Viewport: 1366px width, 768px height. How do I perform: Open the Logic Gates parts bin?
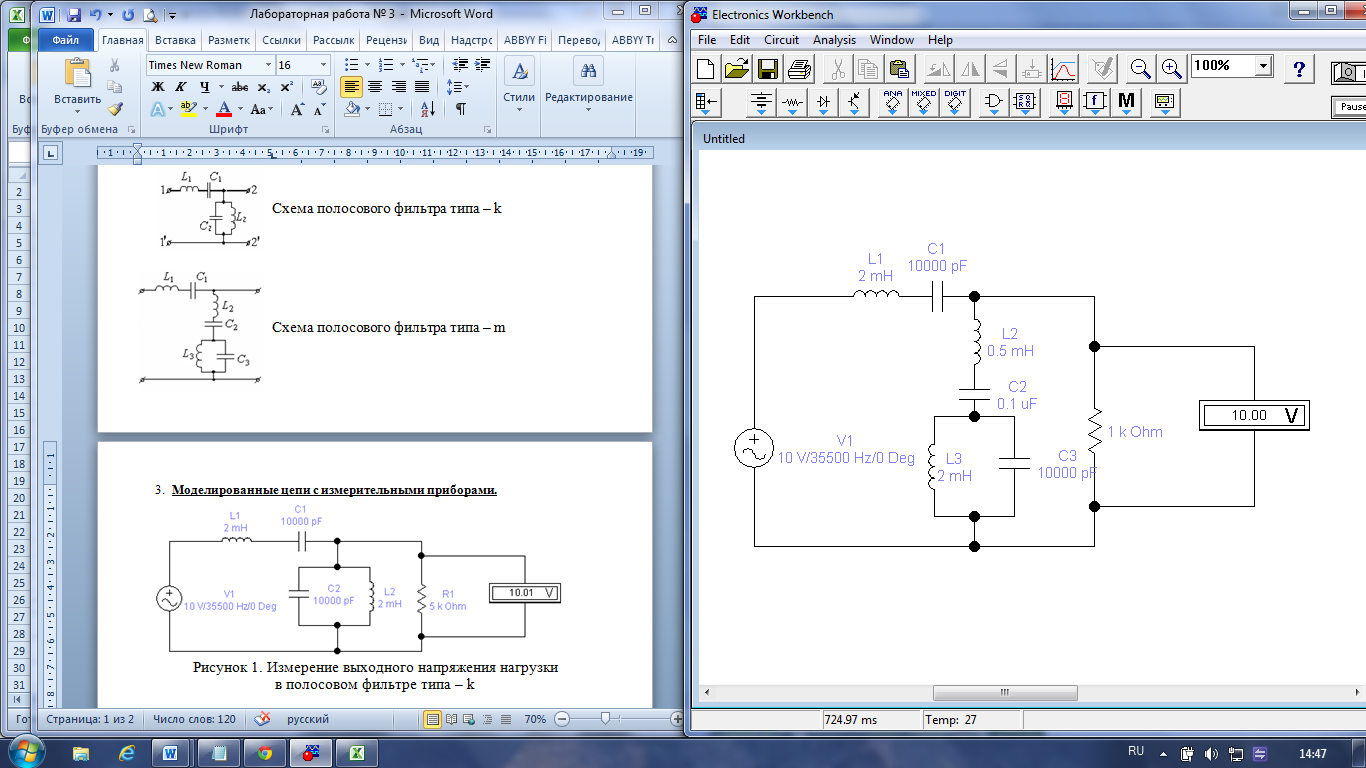pyautogui.click(x=995, y=102)
